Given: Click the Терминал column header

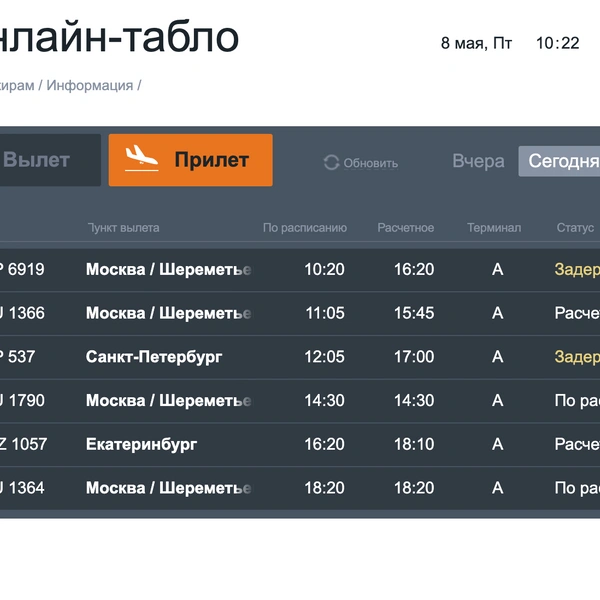Looking at the screenshot, I should [x=494, y=228].
